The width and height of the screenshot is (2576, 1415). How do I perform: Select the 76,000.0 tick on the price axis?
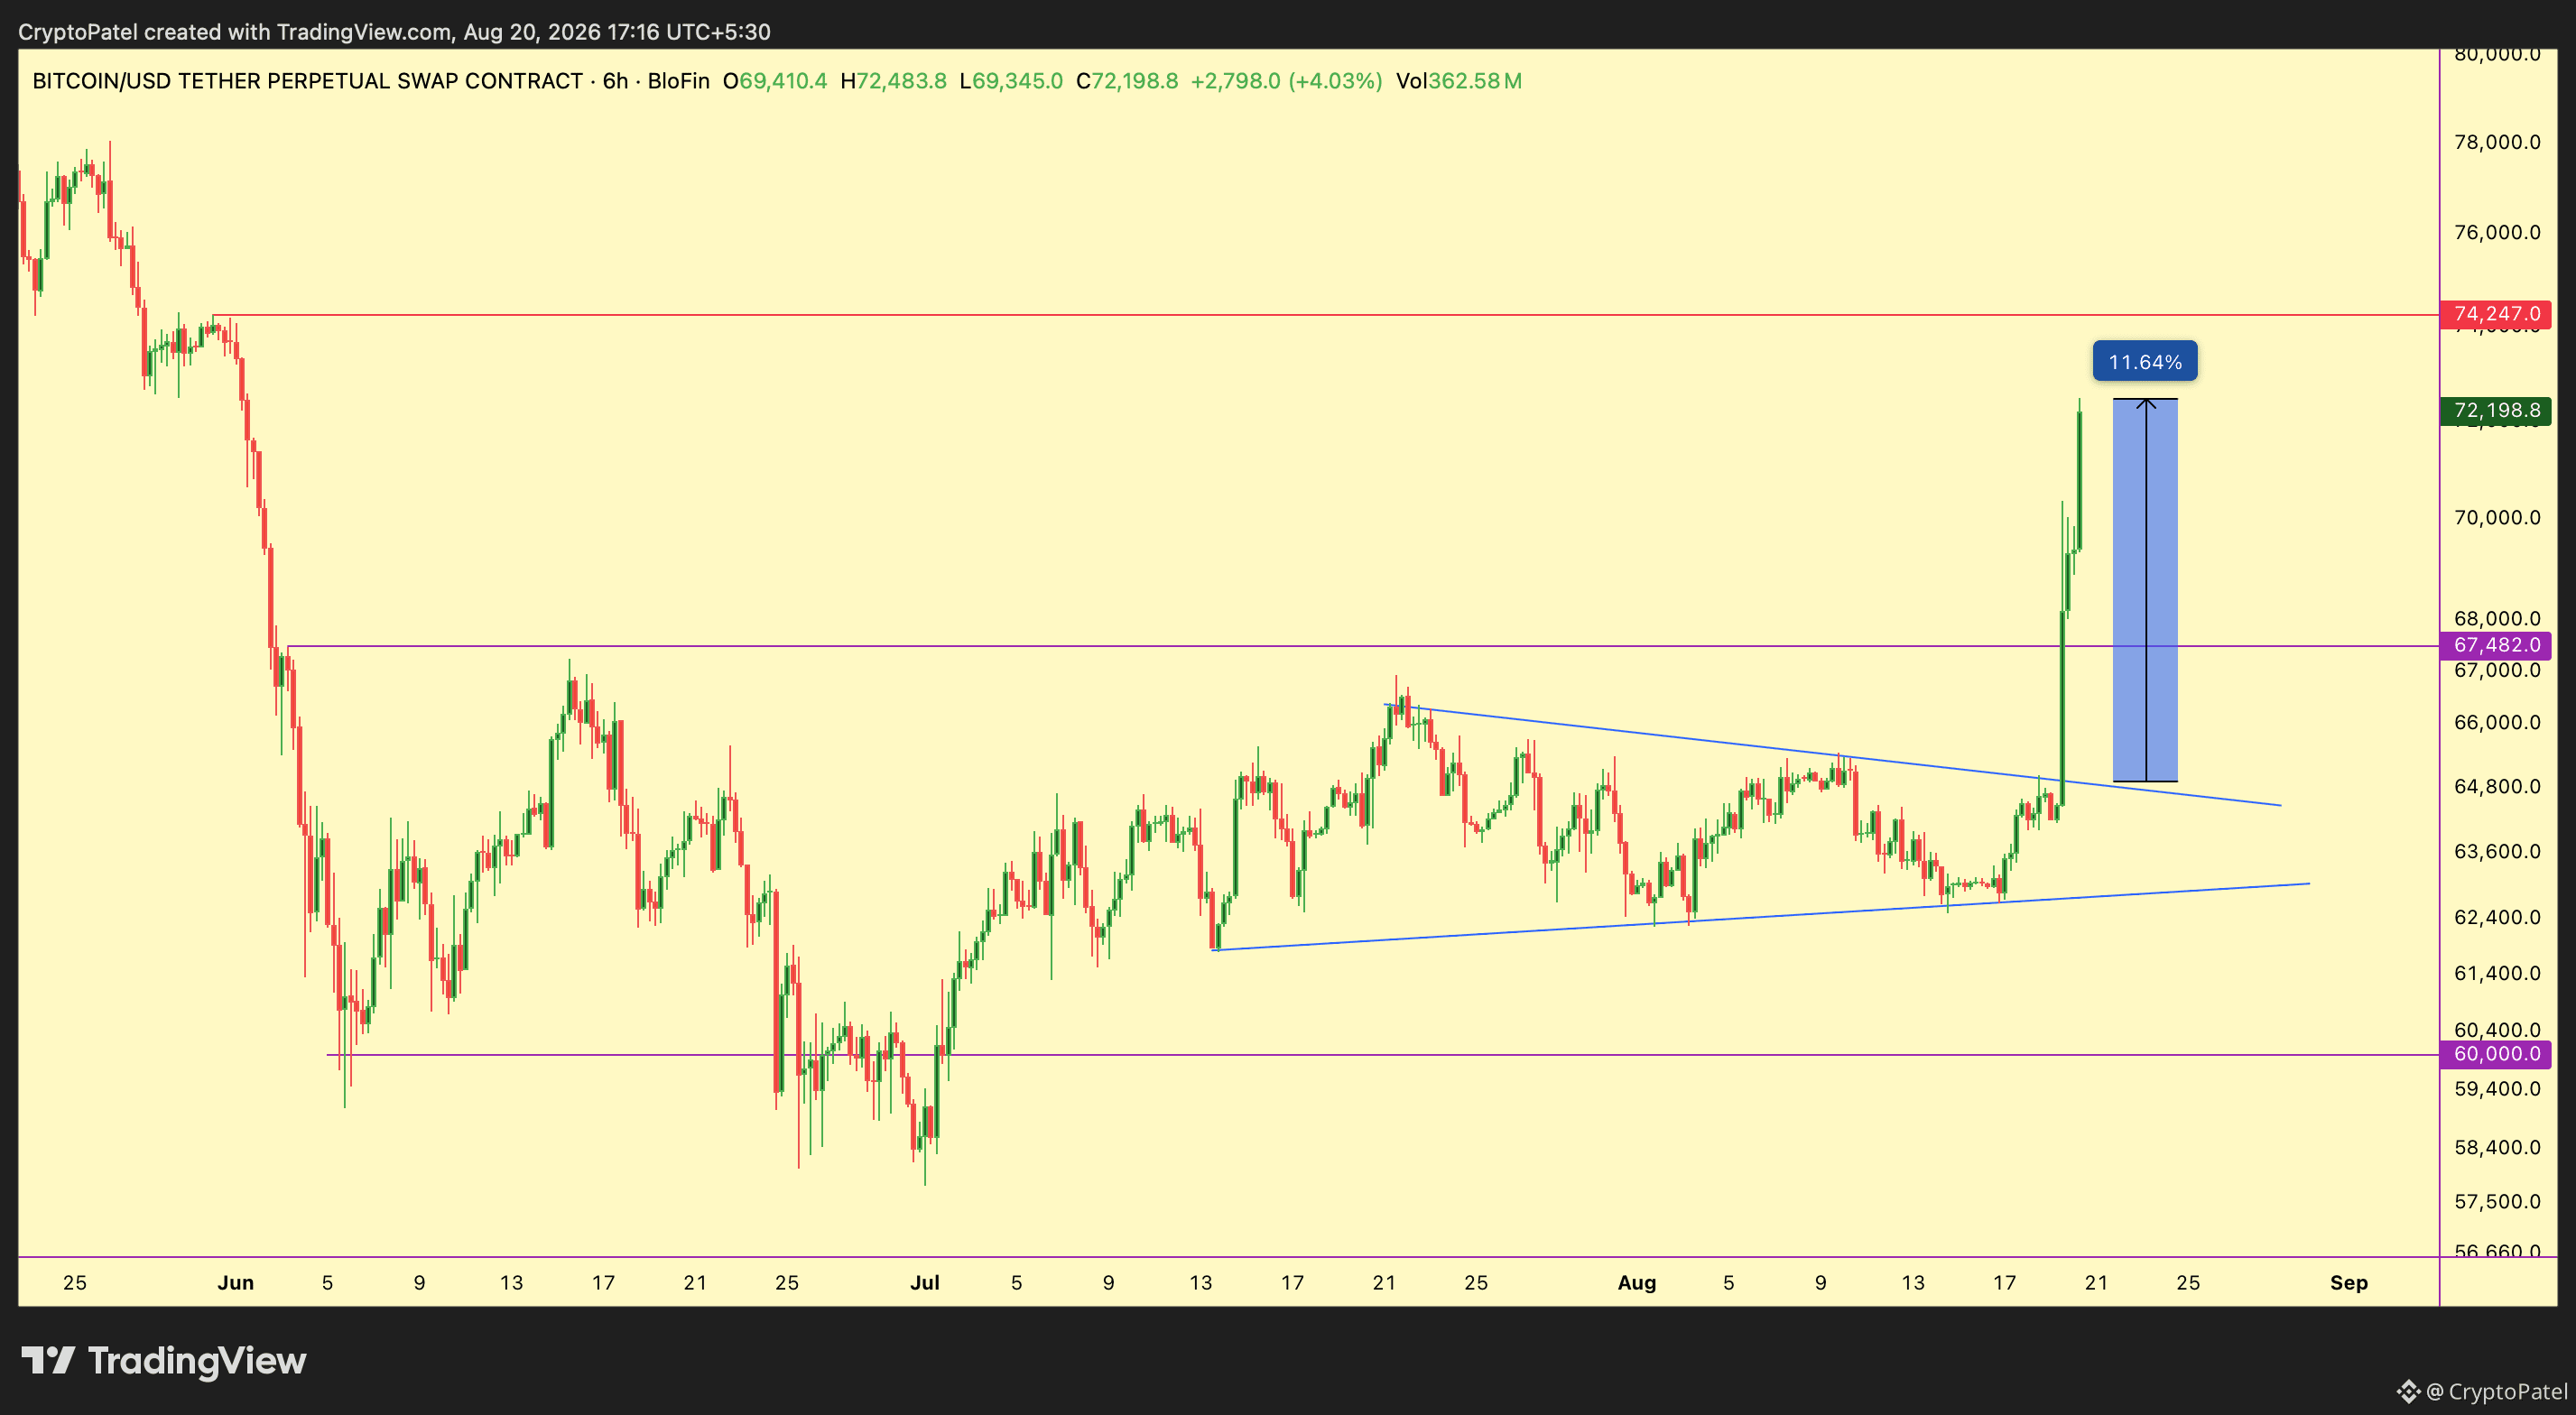tap(2497, 232)
